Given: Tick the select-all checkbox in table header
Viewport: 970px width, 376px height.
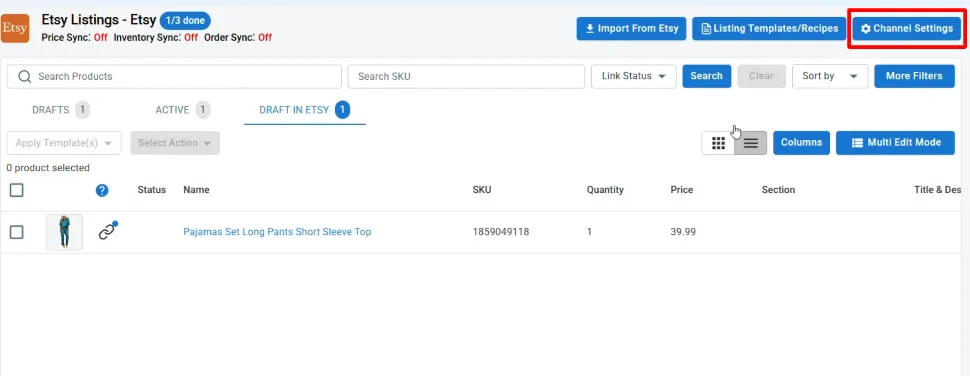Looking at the screenshot, I should click(x=17, y=190).
